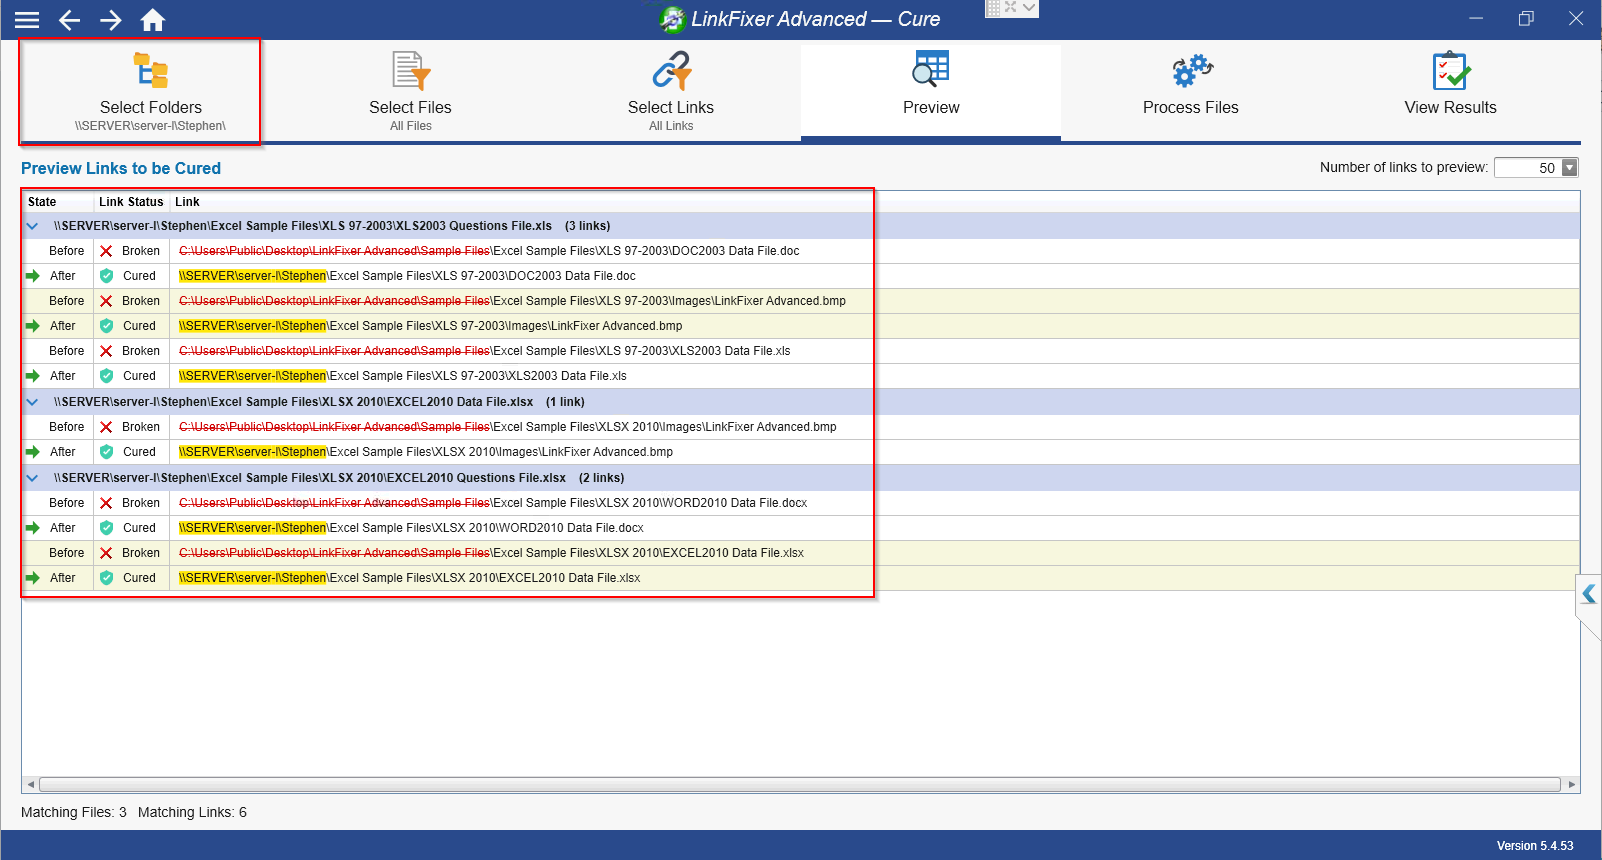Click the cured shield icon for XLS2003 Data File.xls
Screen dimensions: 1602x860
[x=106, y=376]
